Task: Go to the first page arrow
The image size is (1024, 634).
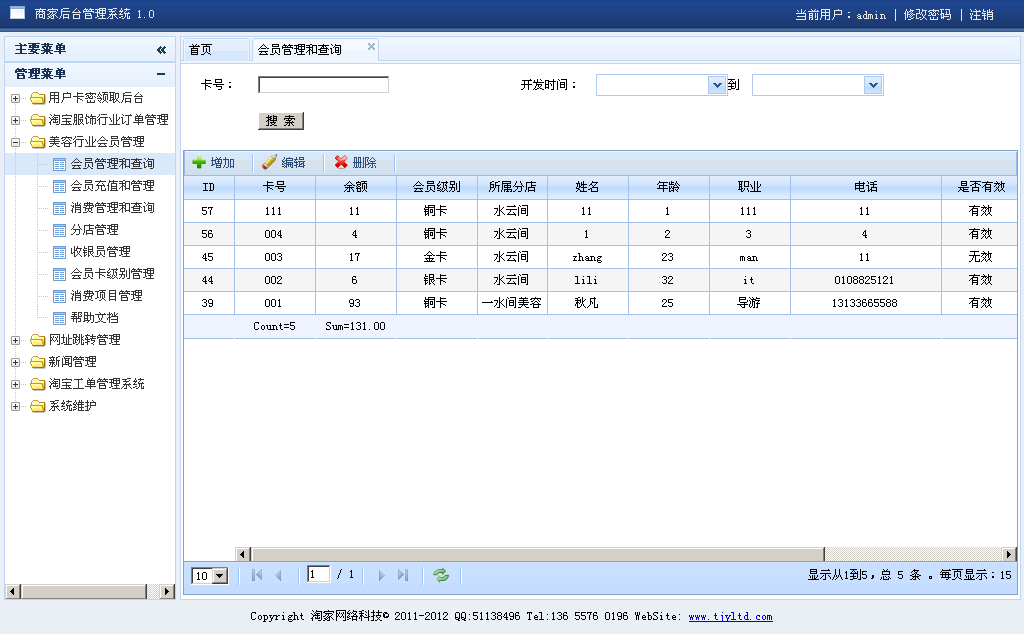Action: [x=257, y=575]
